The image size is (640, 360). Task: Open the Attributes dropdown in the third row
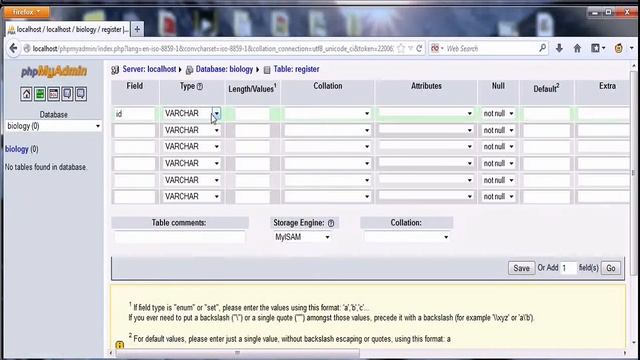(x=426, y=146)
